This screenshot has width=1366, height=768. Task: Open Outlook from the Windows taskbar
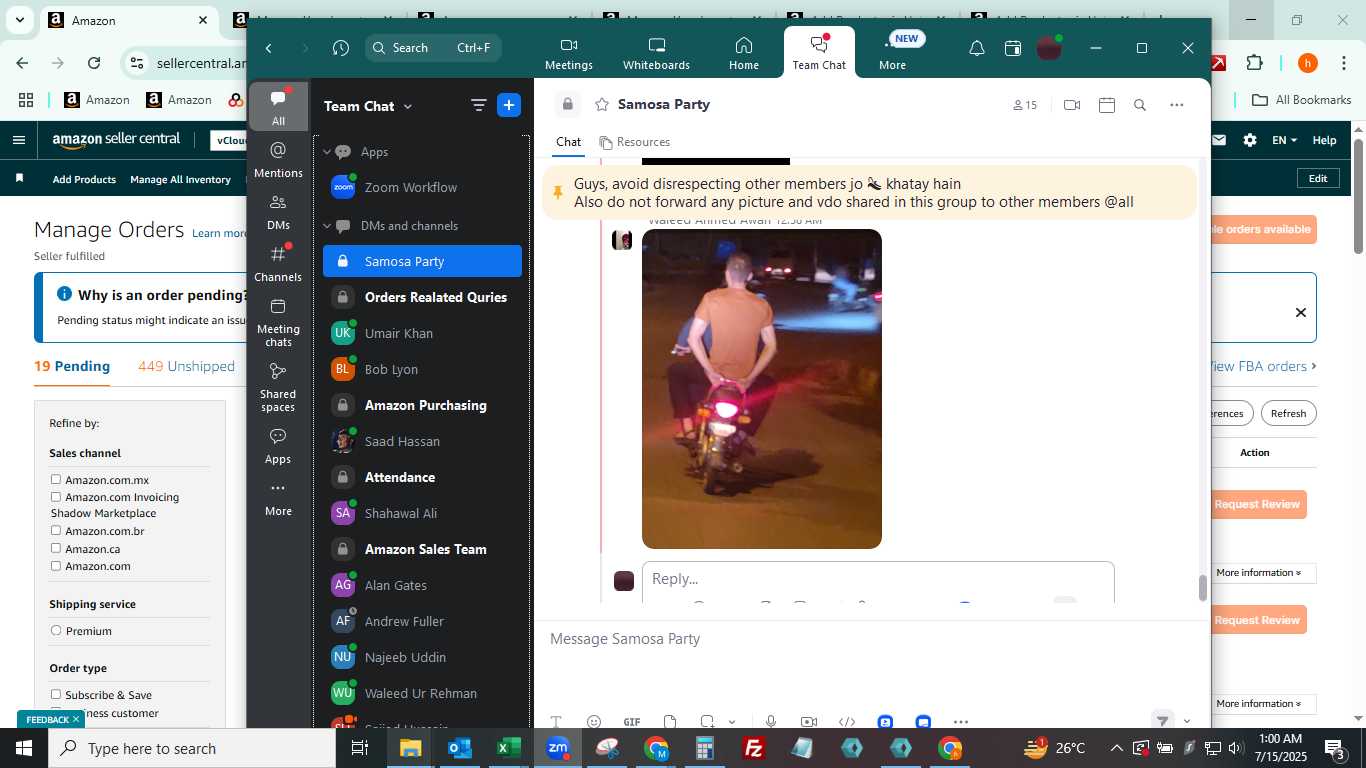click(x=459, y=748)
